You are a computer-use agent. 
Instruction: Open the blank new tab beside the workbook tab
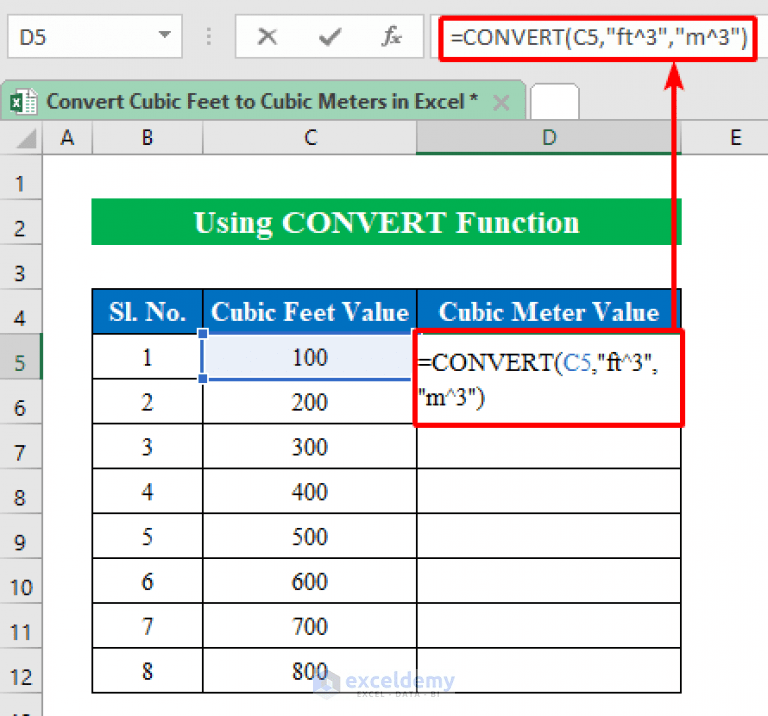click(x=555, y=101)
